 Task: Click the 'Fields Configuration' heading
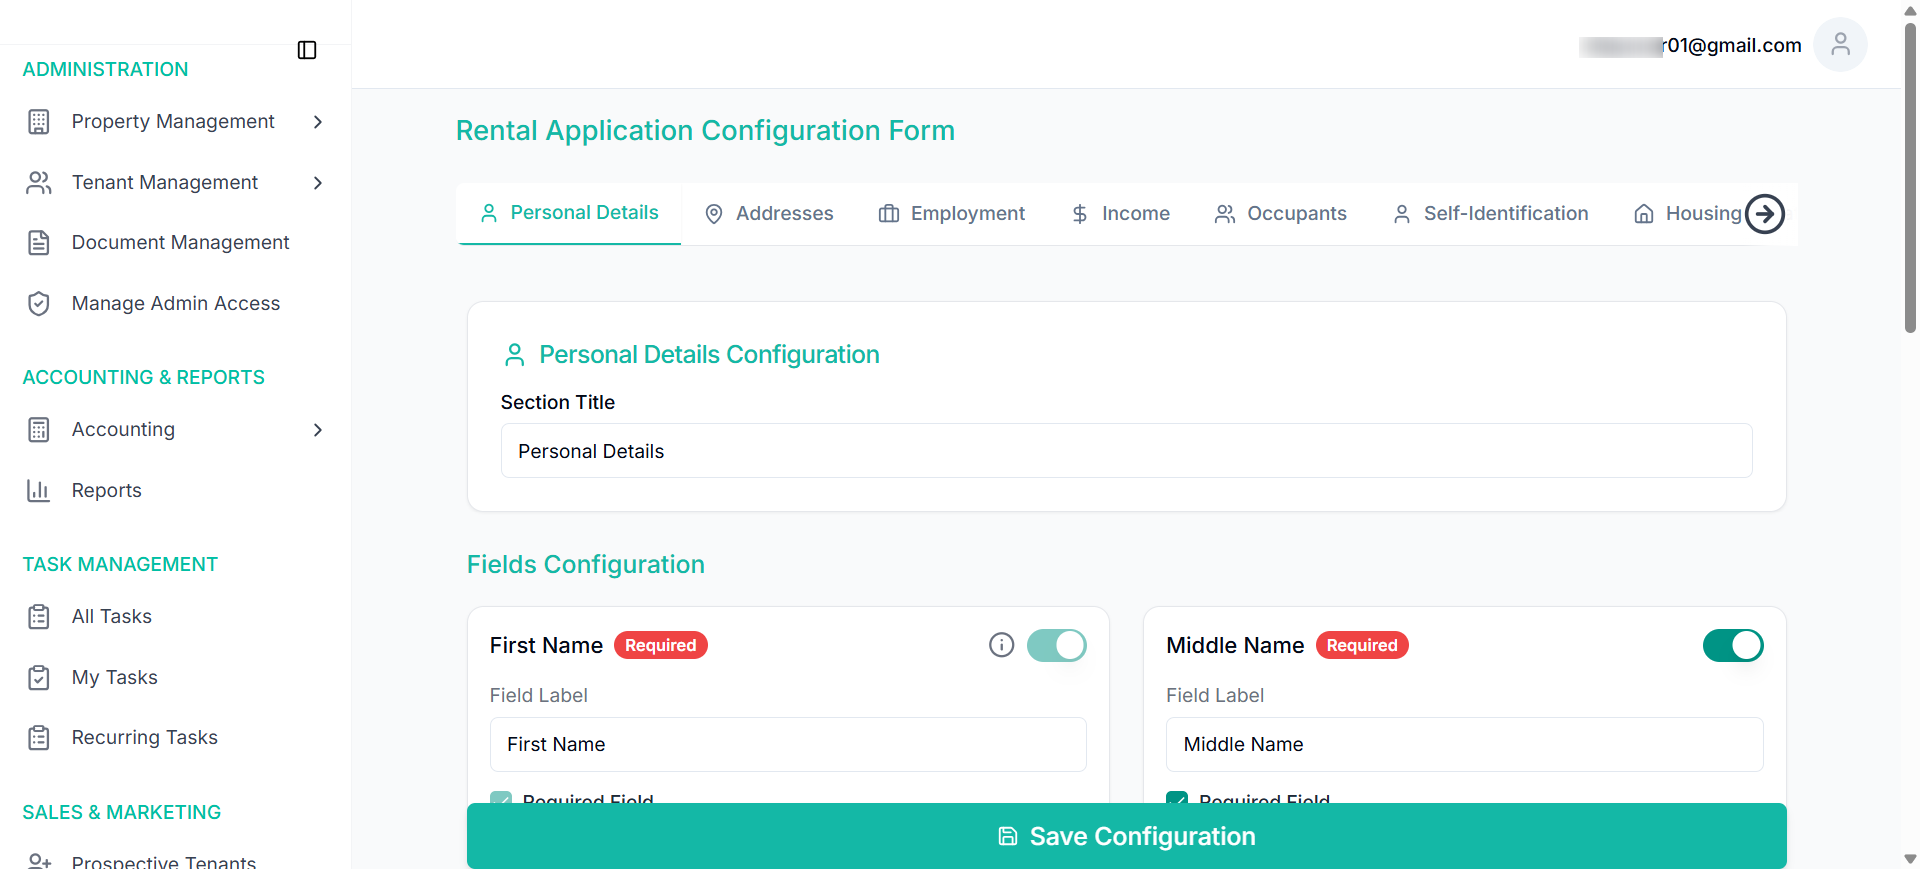[586, 565]
